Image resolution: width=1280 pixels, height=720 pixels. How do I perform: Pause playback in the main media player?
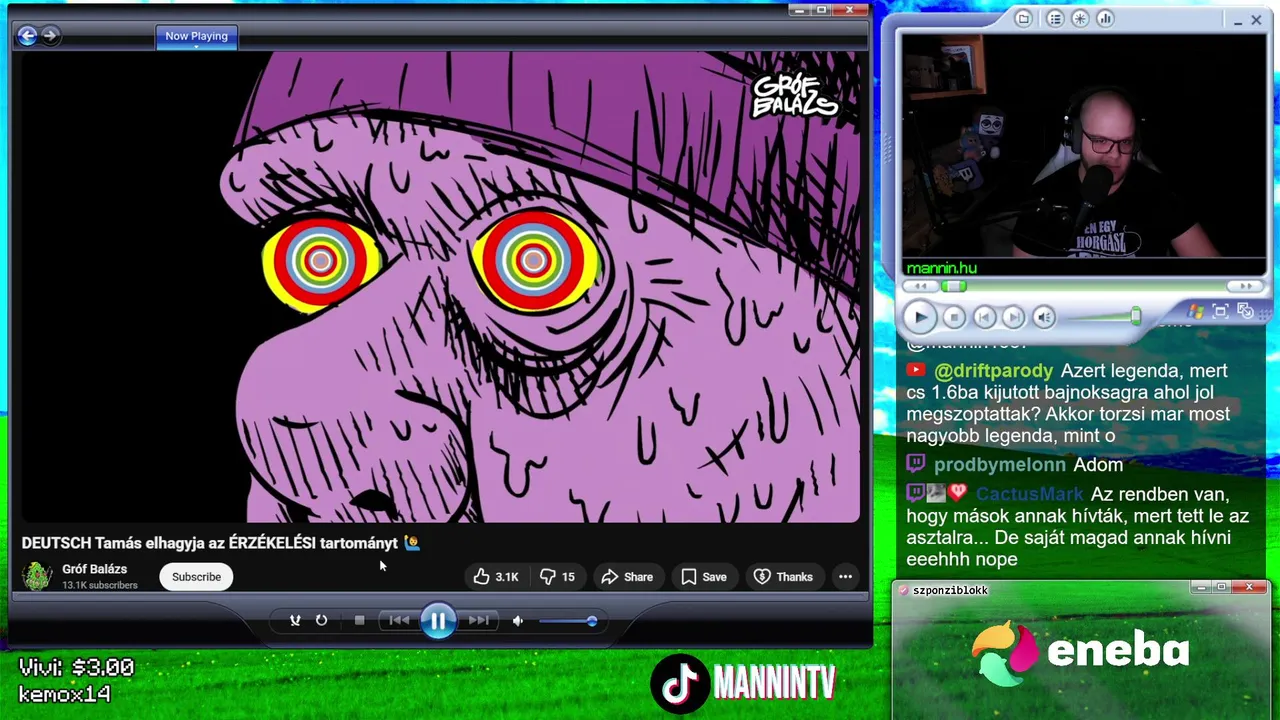click(x=438, y=621)
